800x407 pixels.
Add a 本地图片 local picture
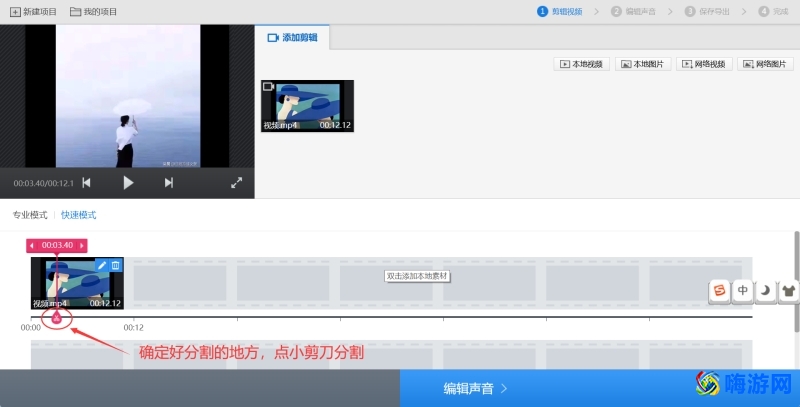643,64
